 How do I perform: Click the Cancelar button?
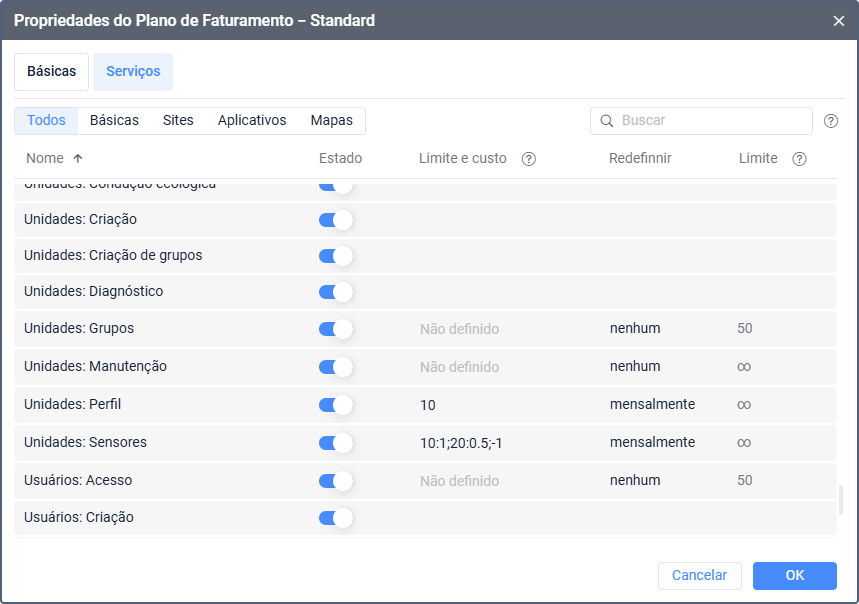tap(699, 576)
